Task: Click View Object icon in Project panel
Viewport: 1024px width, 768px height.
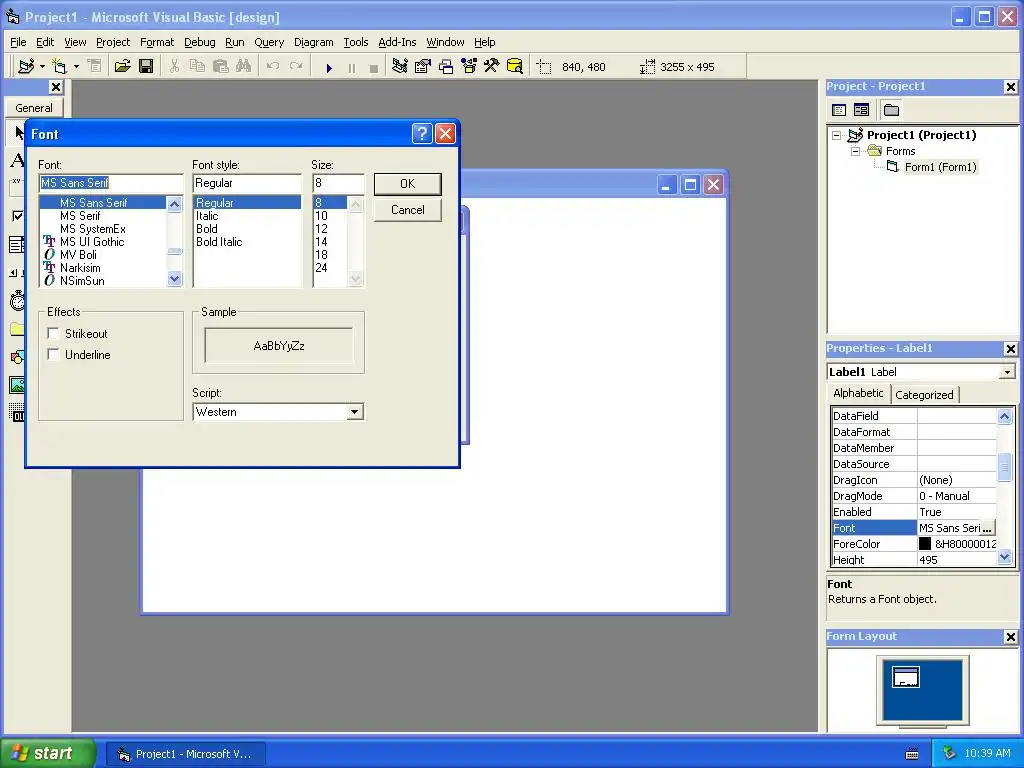Action: pyautogui.click(x=861, y=110)
